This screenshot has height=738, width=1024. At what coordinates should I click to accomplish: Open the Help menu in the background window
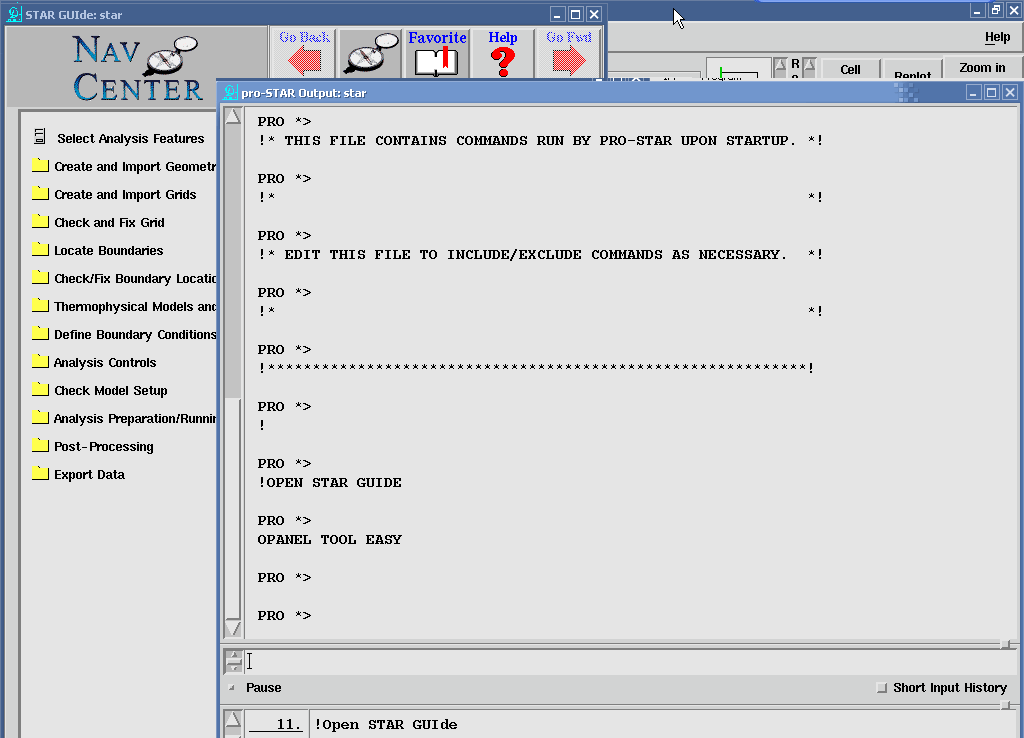[x=997, y=37]
